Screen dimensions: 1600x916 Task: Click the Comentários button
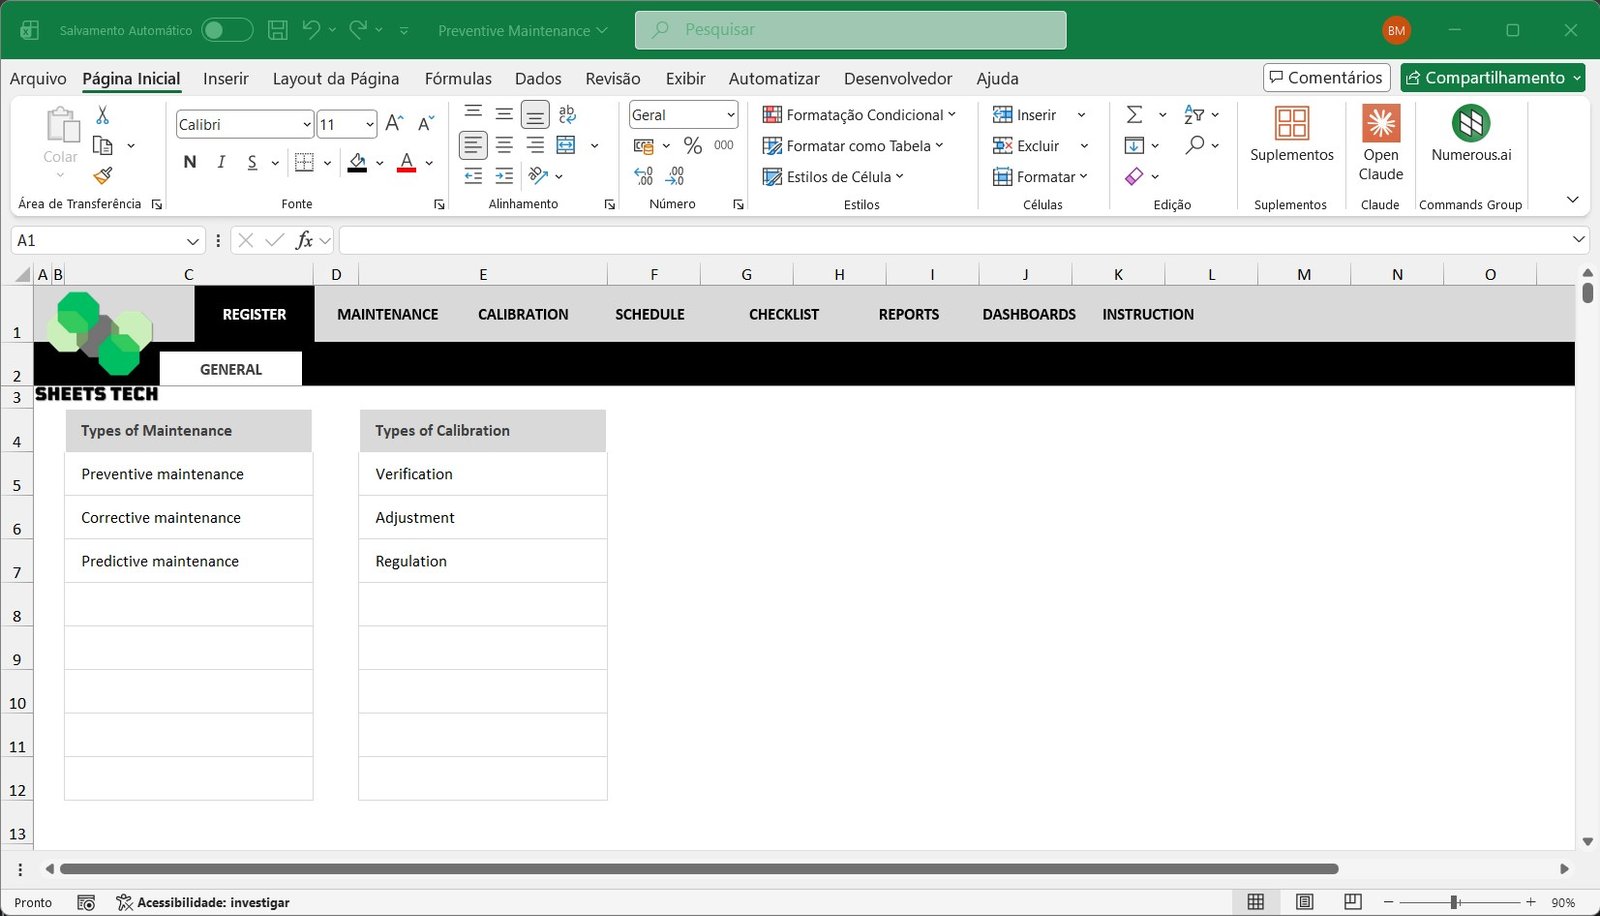coord(1325,77)
